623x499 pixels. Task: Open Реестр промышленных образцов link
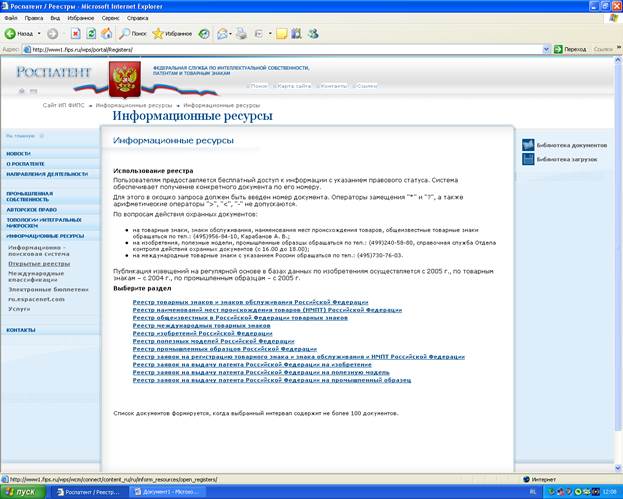225,349
